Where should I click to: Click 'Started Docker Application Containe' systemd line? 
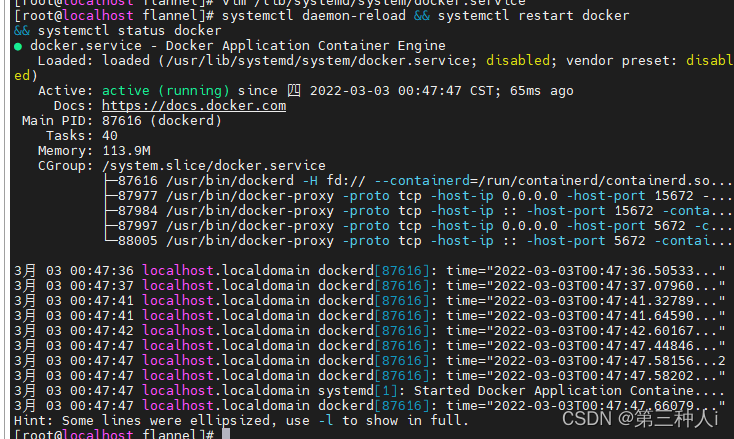pyautogui.click(x=370, y=390)
